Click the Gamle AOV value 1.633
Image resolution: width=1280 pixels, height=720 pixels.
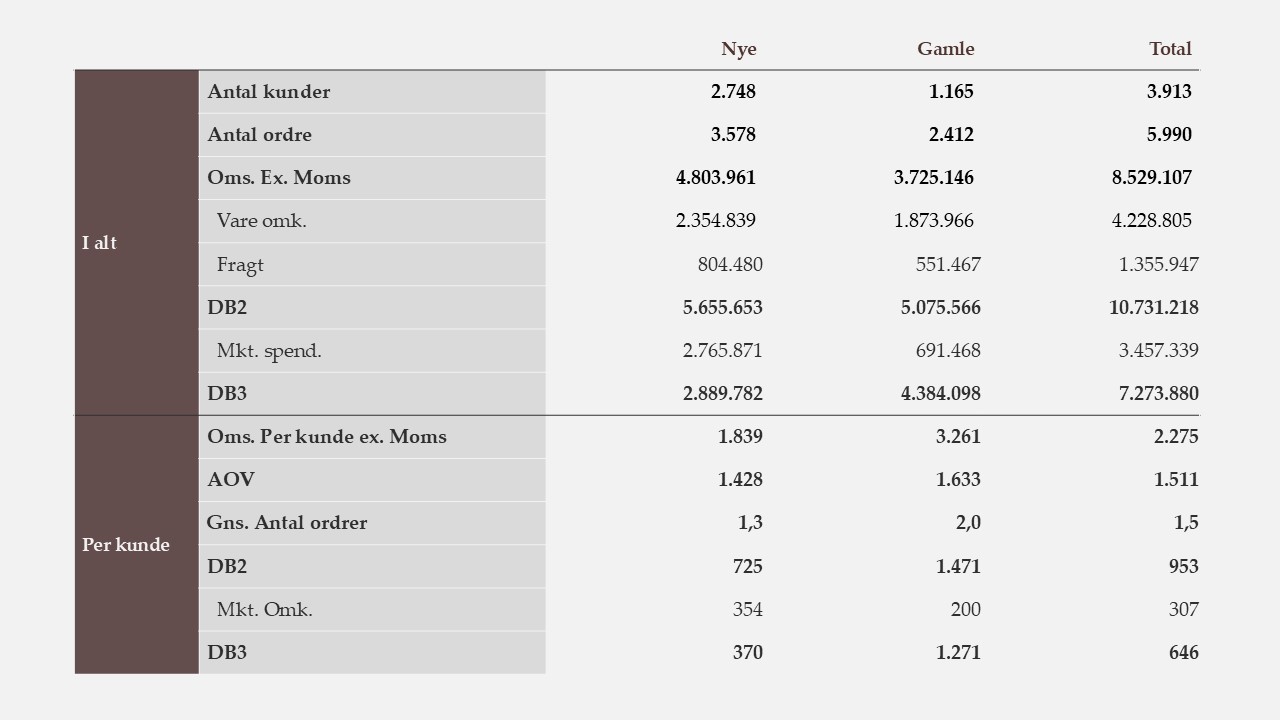coord(958,480)
